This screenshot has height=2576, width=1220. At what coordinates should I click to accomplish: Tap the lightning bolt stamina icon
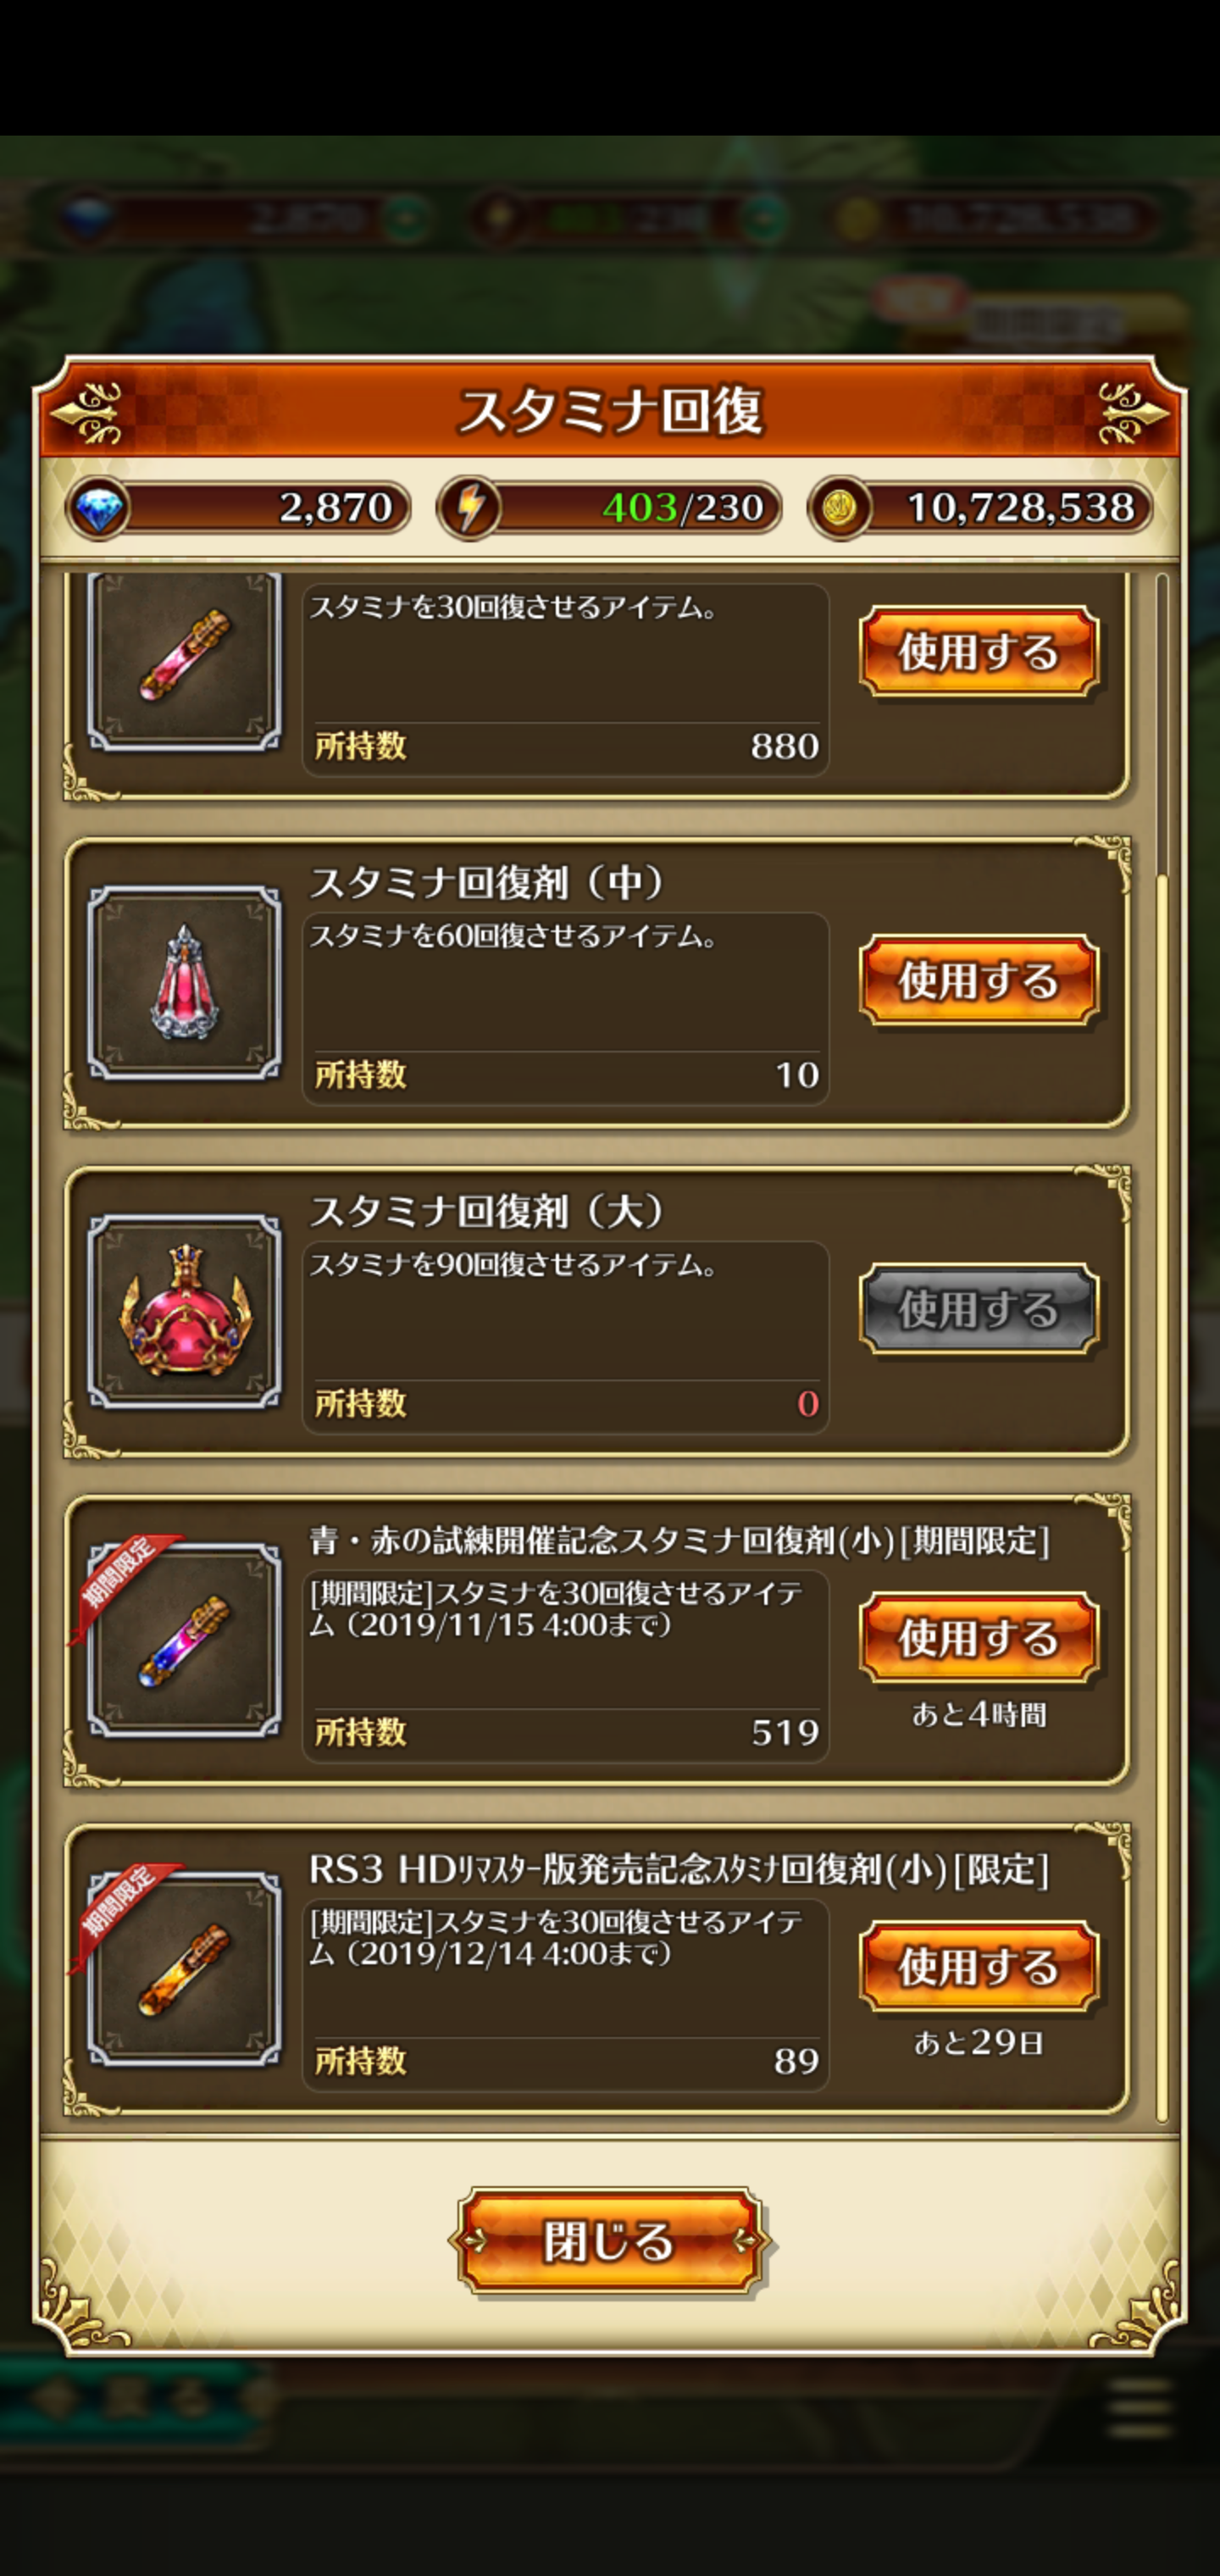tap(469, 508)
